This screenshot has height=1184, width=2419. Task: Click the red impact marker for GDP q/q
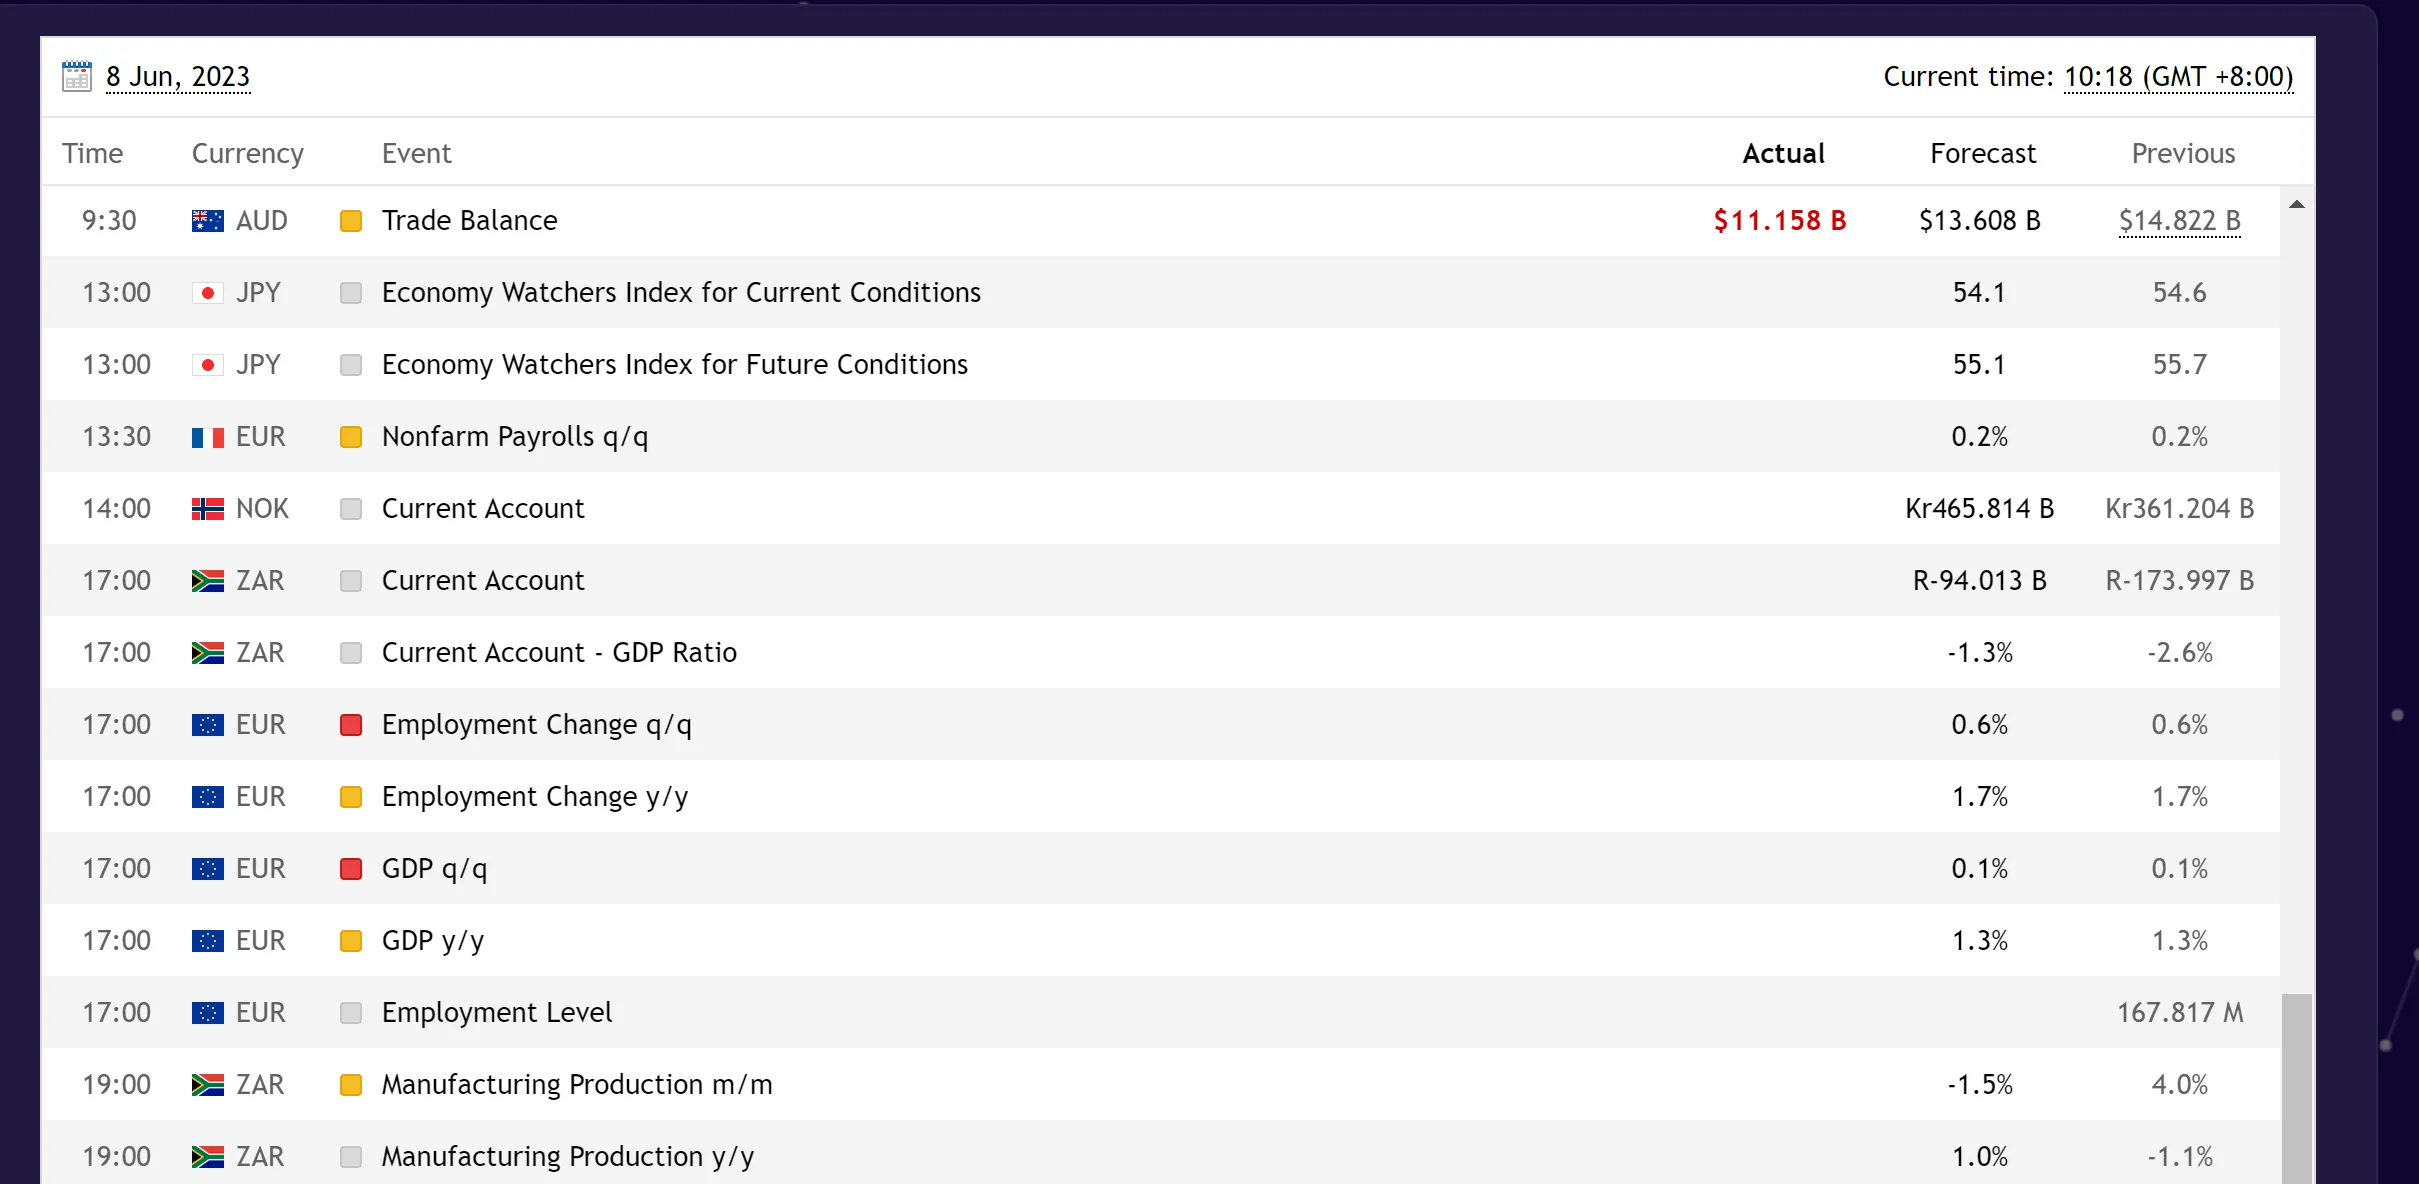point(351,869)
